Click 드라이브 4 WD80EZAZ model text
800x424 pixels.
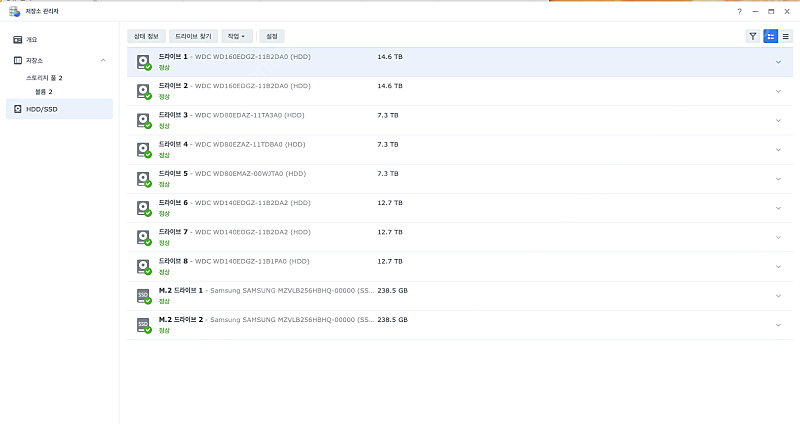pyautogui.click(x=250, y=144)
